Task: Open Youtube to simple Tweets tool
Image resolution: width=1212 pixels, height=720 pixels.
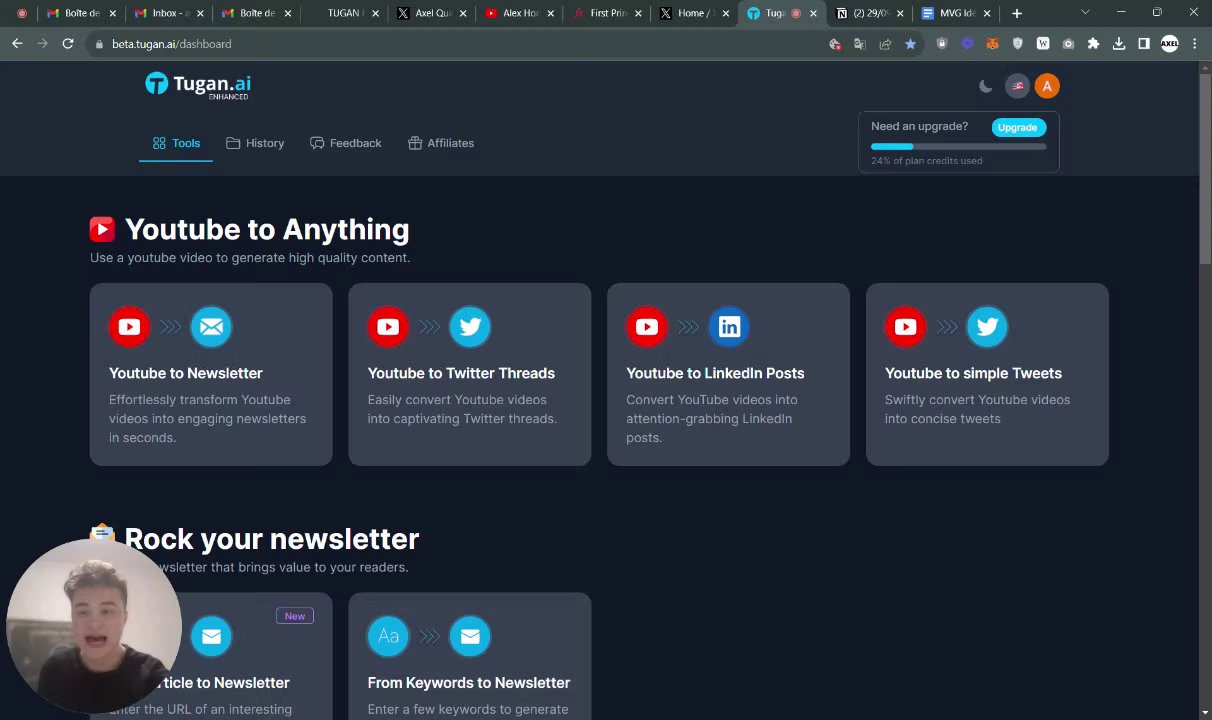Action: point(987,374)
